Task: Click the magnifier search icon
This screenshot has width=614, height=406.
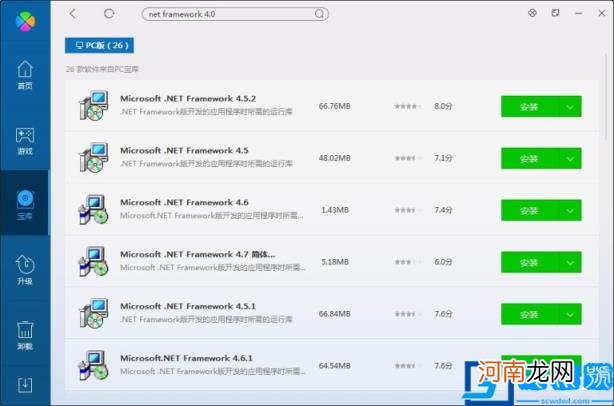Action: click(320, 14)
